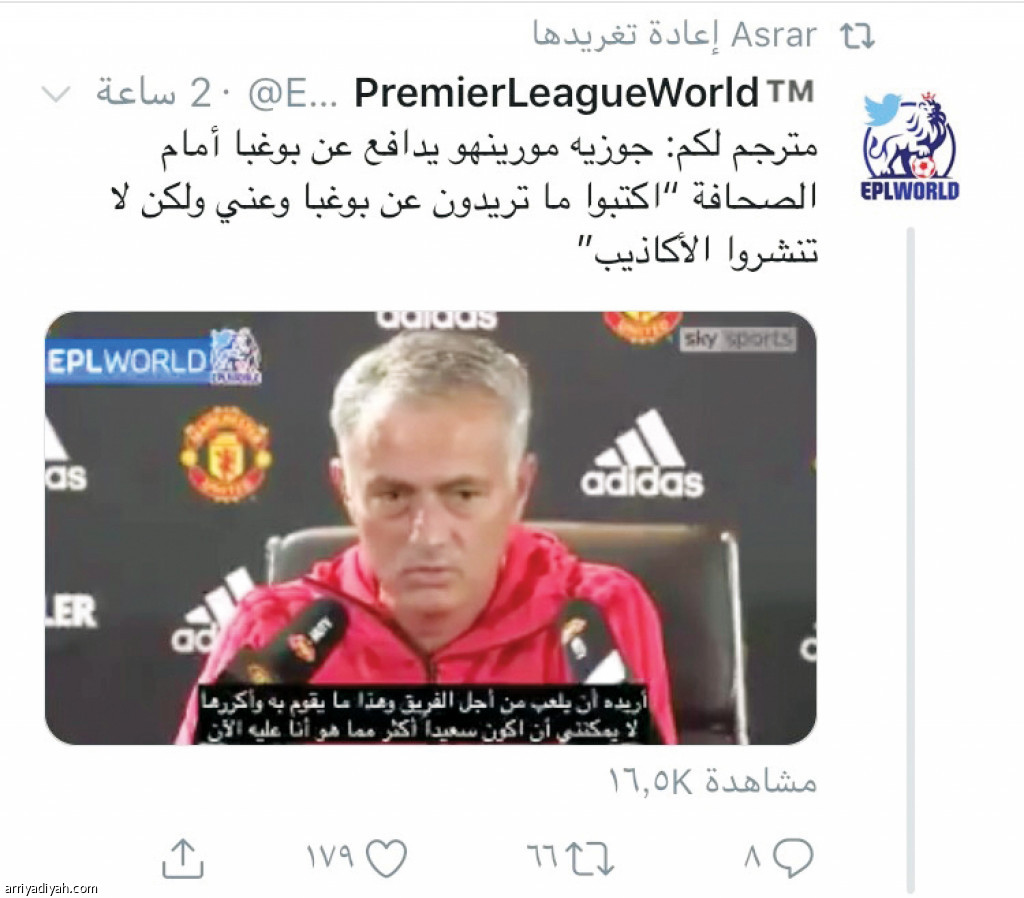Click the ٨ replies count

coord(752,856)
